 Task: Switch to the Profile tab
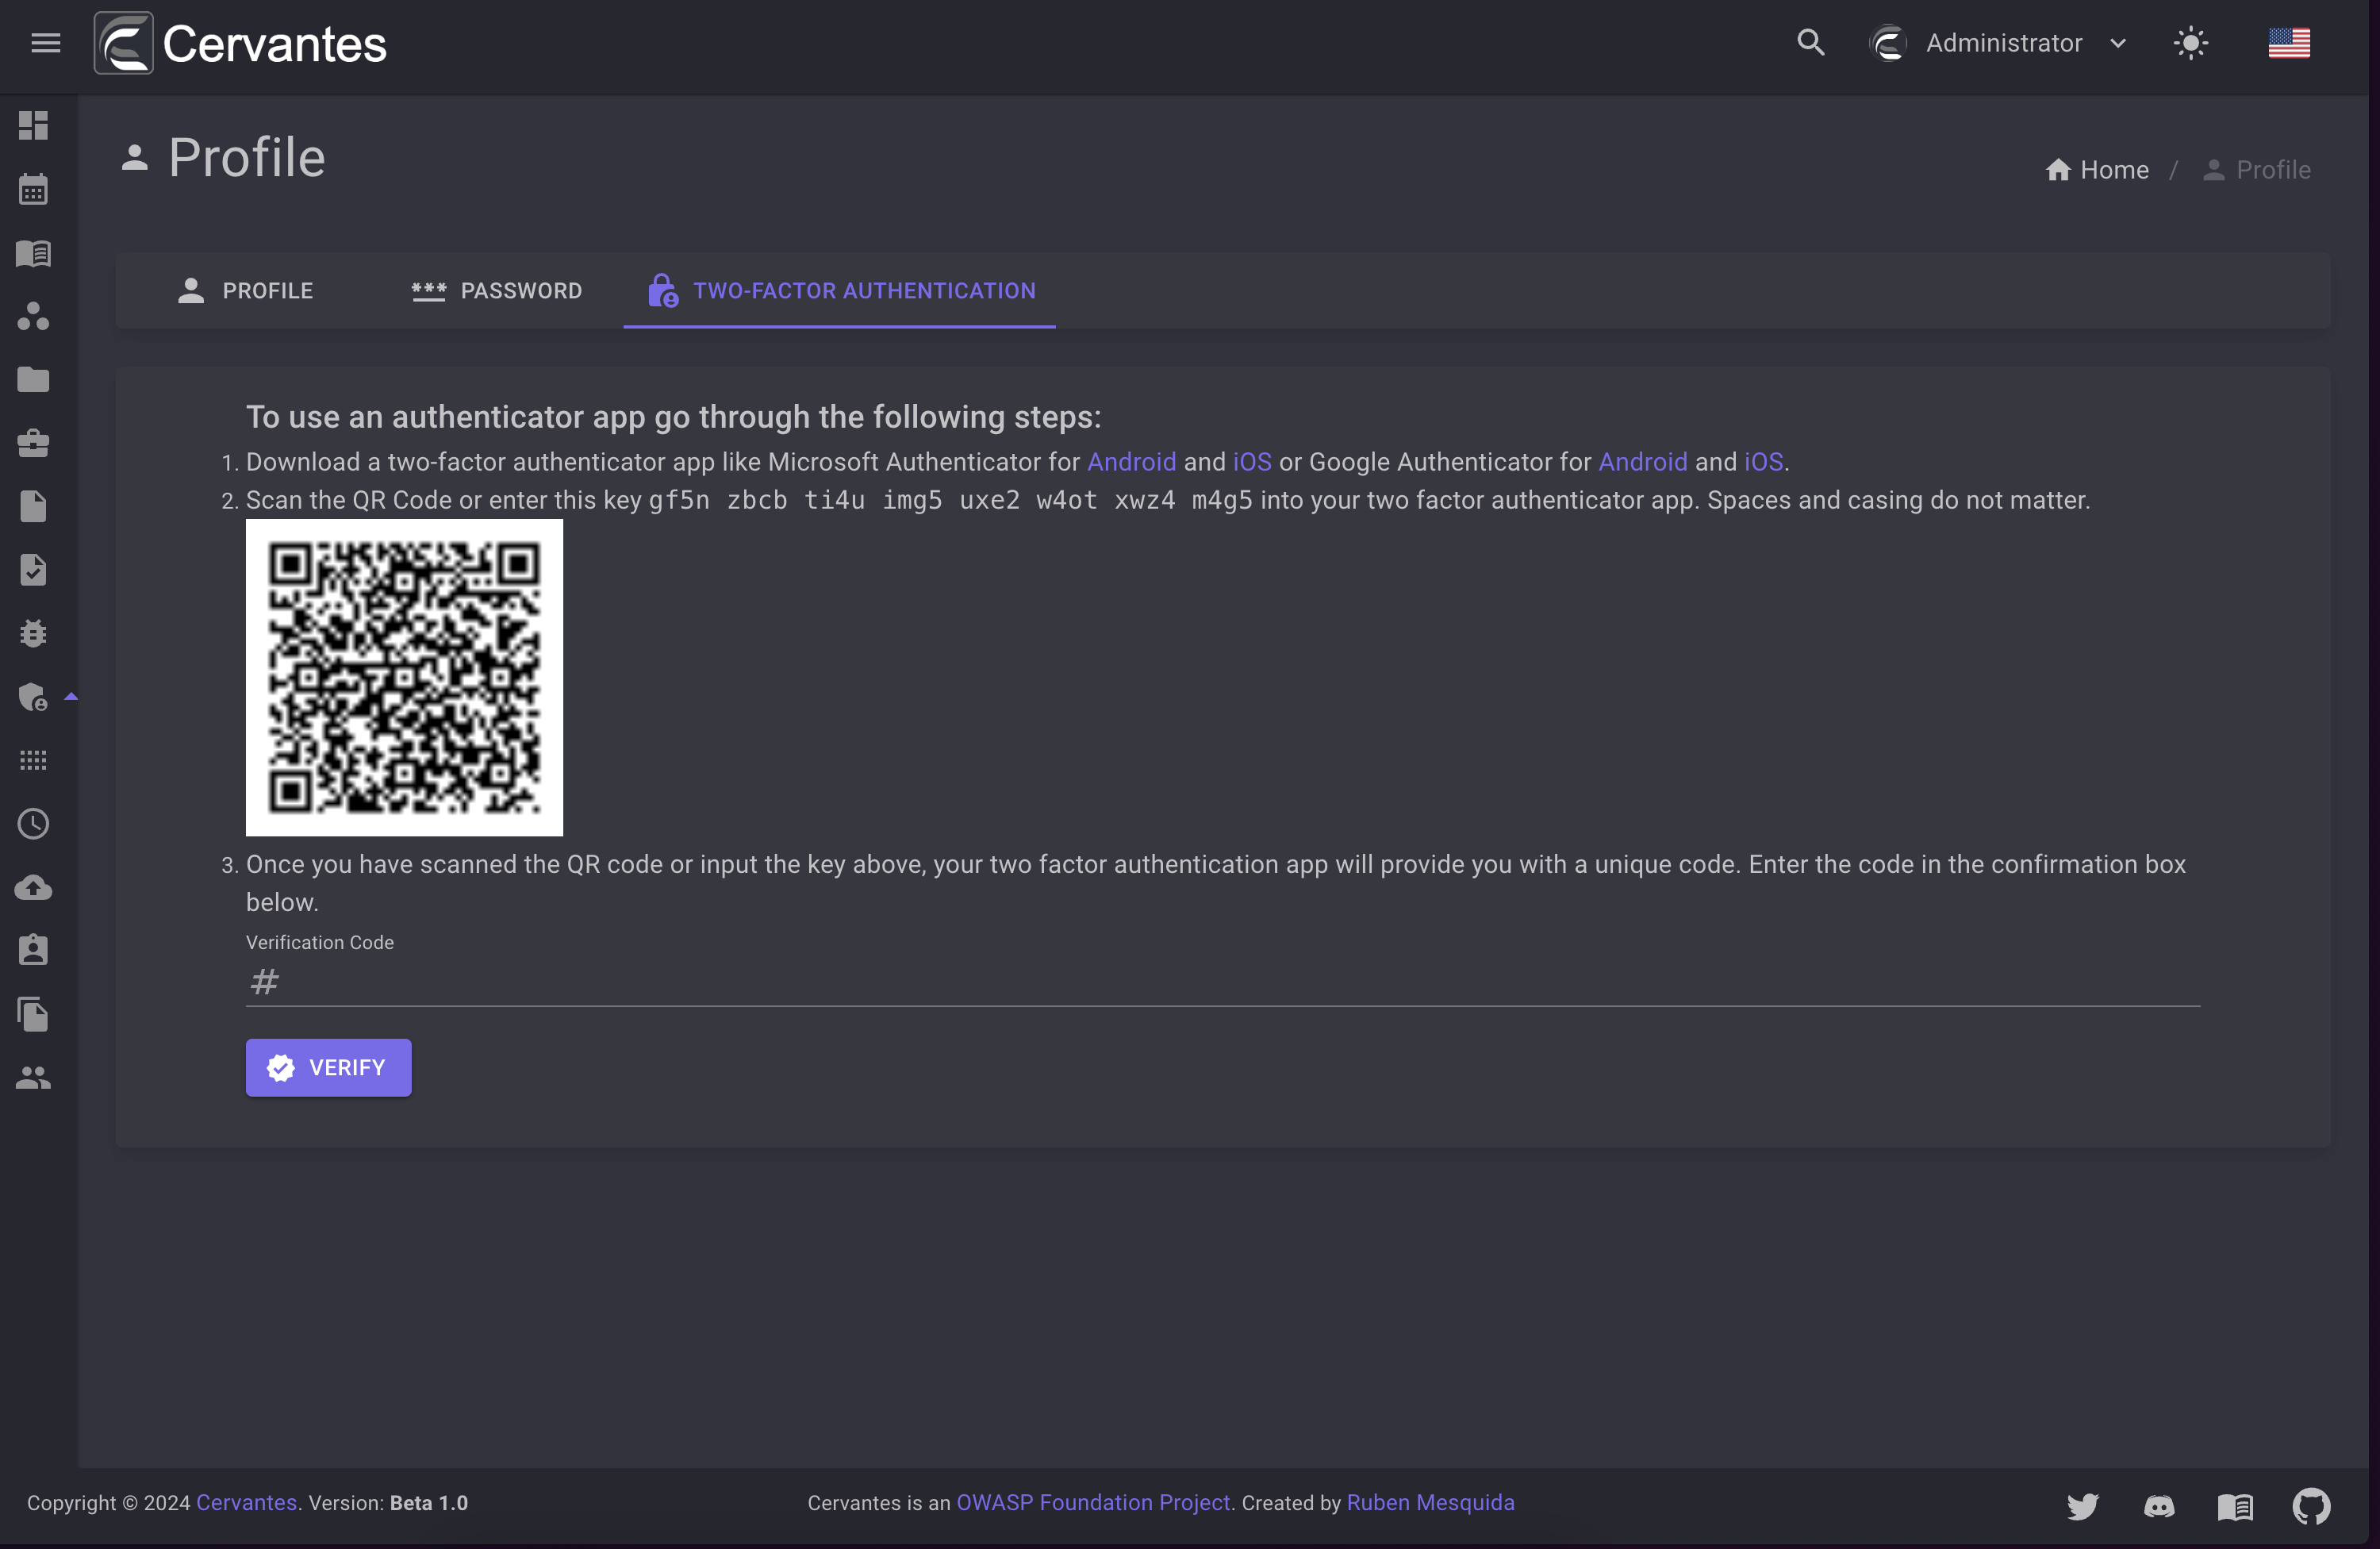[245, 291]
